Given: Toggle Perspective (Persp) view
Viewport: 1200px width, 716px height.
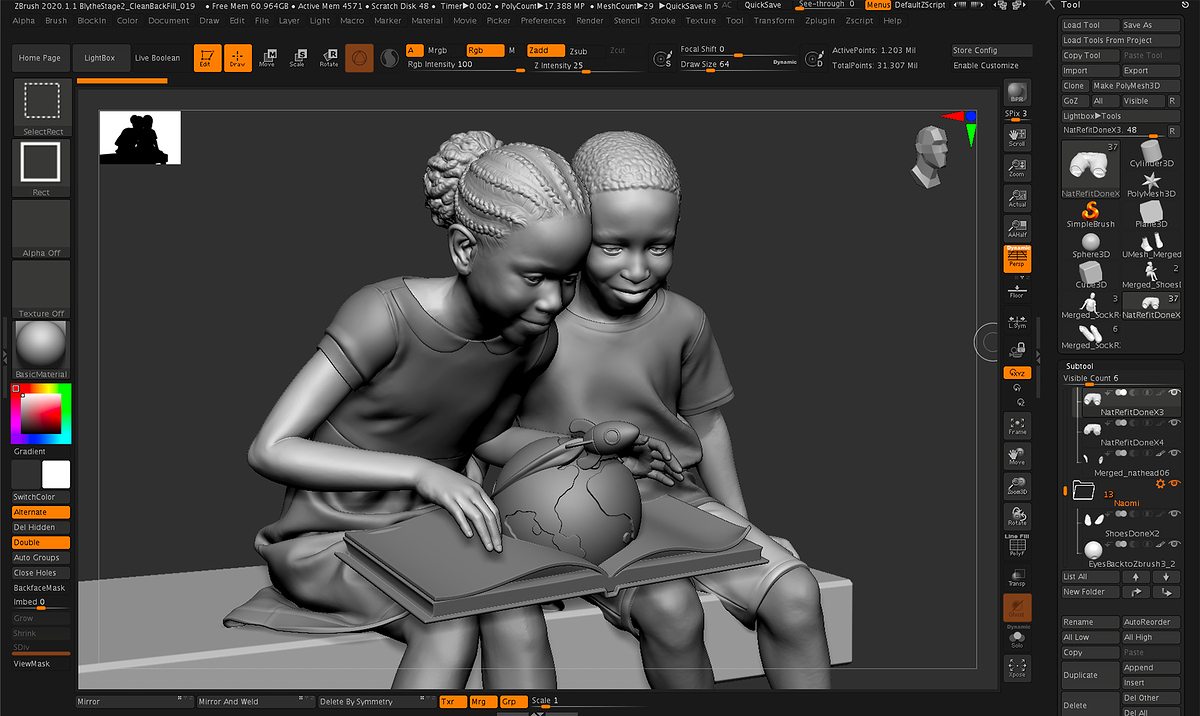Looking at the screenshot, I should [1017, 258].
